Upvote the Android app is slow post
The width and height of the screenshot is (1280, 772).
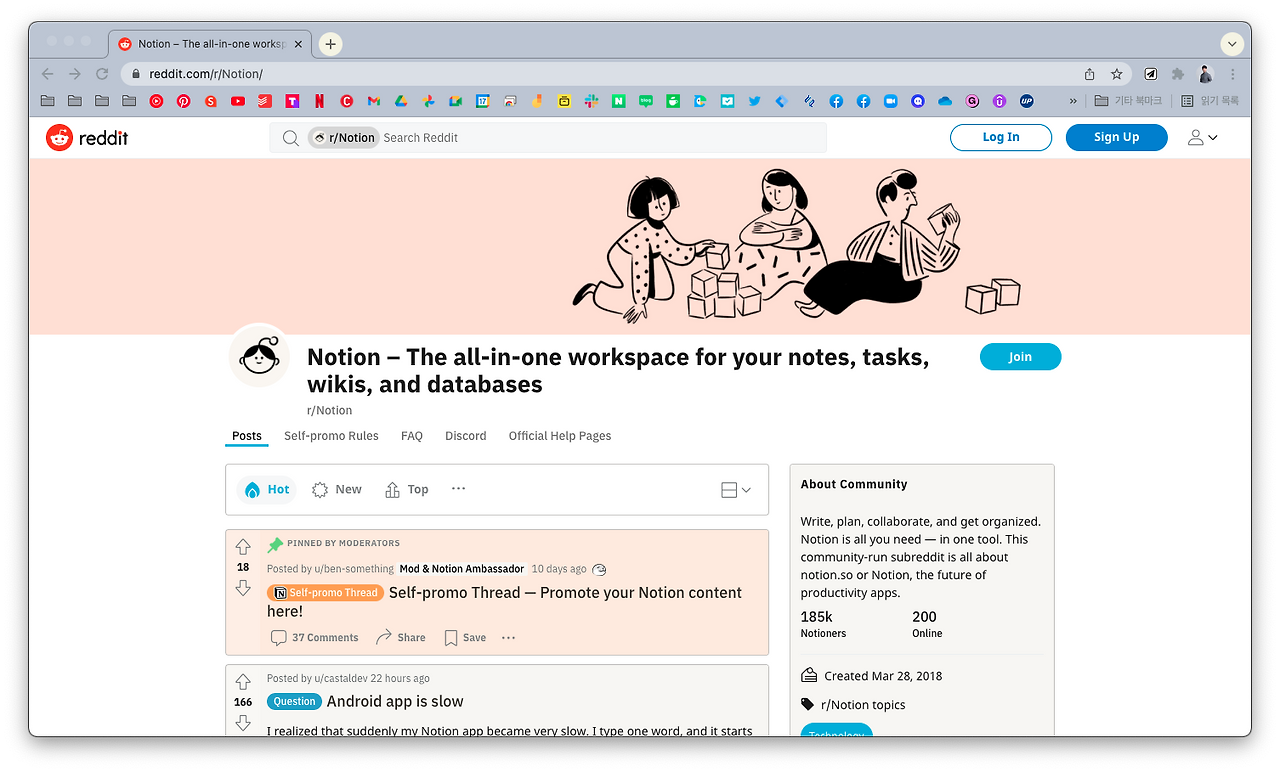tap(243, 682)
